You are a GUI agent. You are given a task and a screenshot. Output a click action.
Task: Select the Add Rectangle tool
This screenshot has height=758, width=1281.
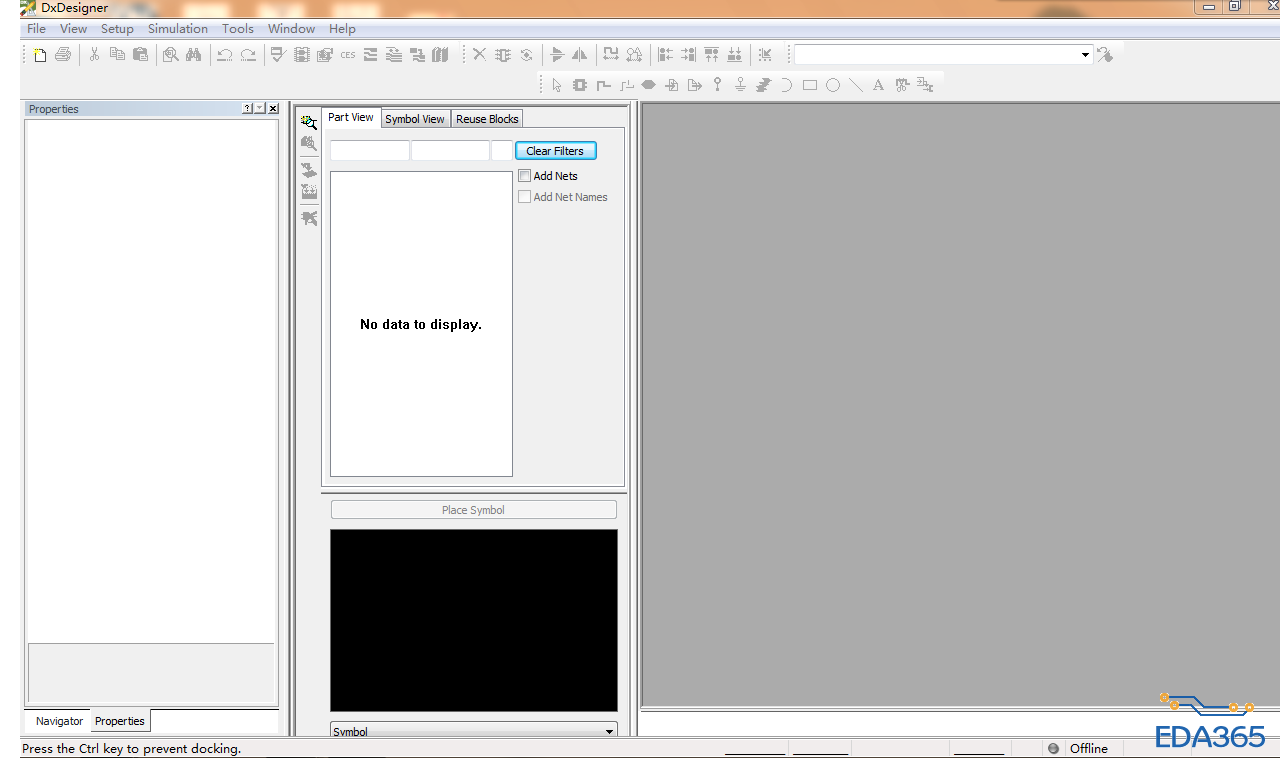pos(810,85)
